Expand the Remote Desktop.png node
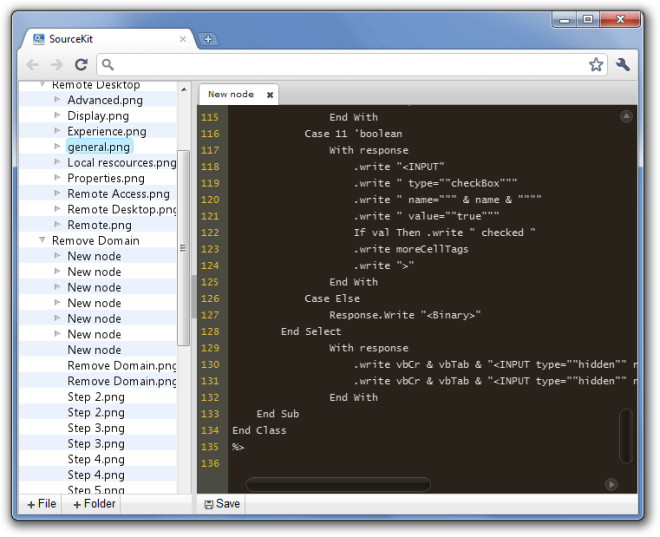The width and height of the screenshot is (660, 537). click(57, 209)
